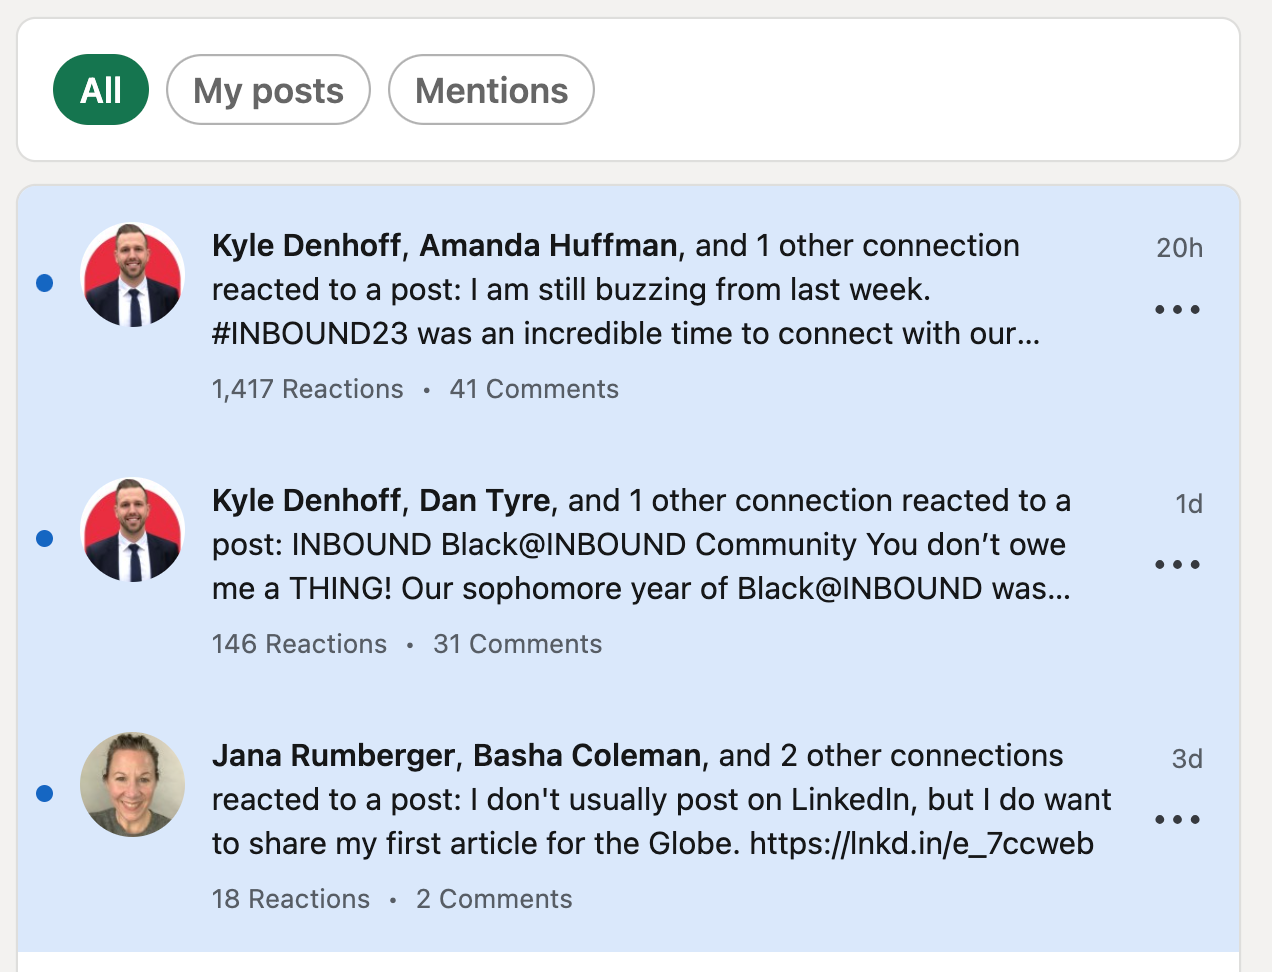1272x972 pixels.
Task: Click the unread dot beside the 3d notification
Action: pos(44,793)
